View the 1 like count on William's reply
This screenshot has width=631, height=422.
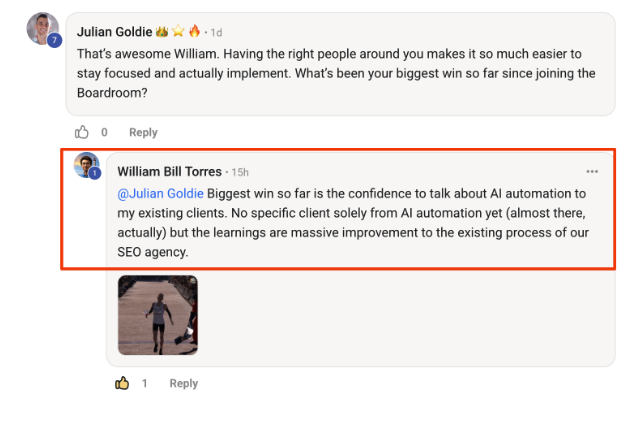145,383
